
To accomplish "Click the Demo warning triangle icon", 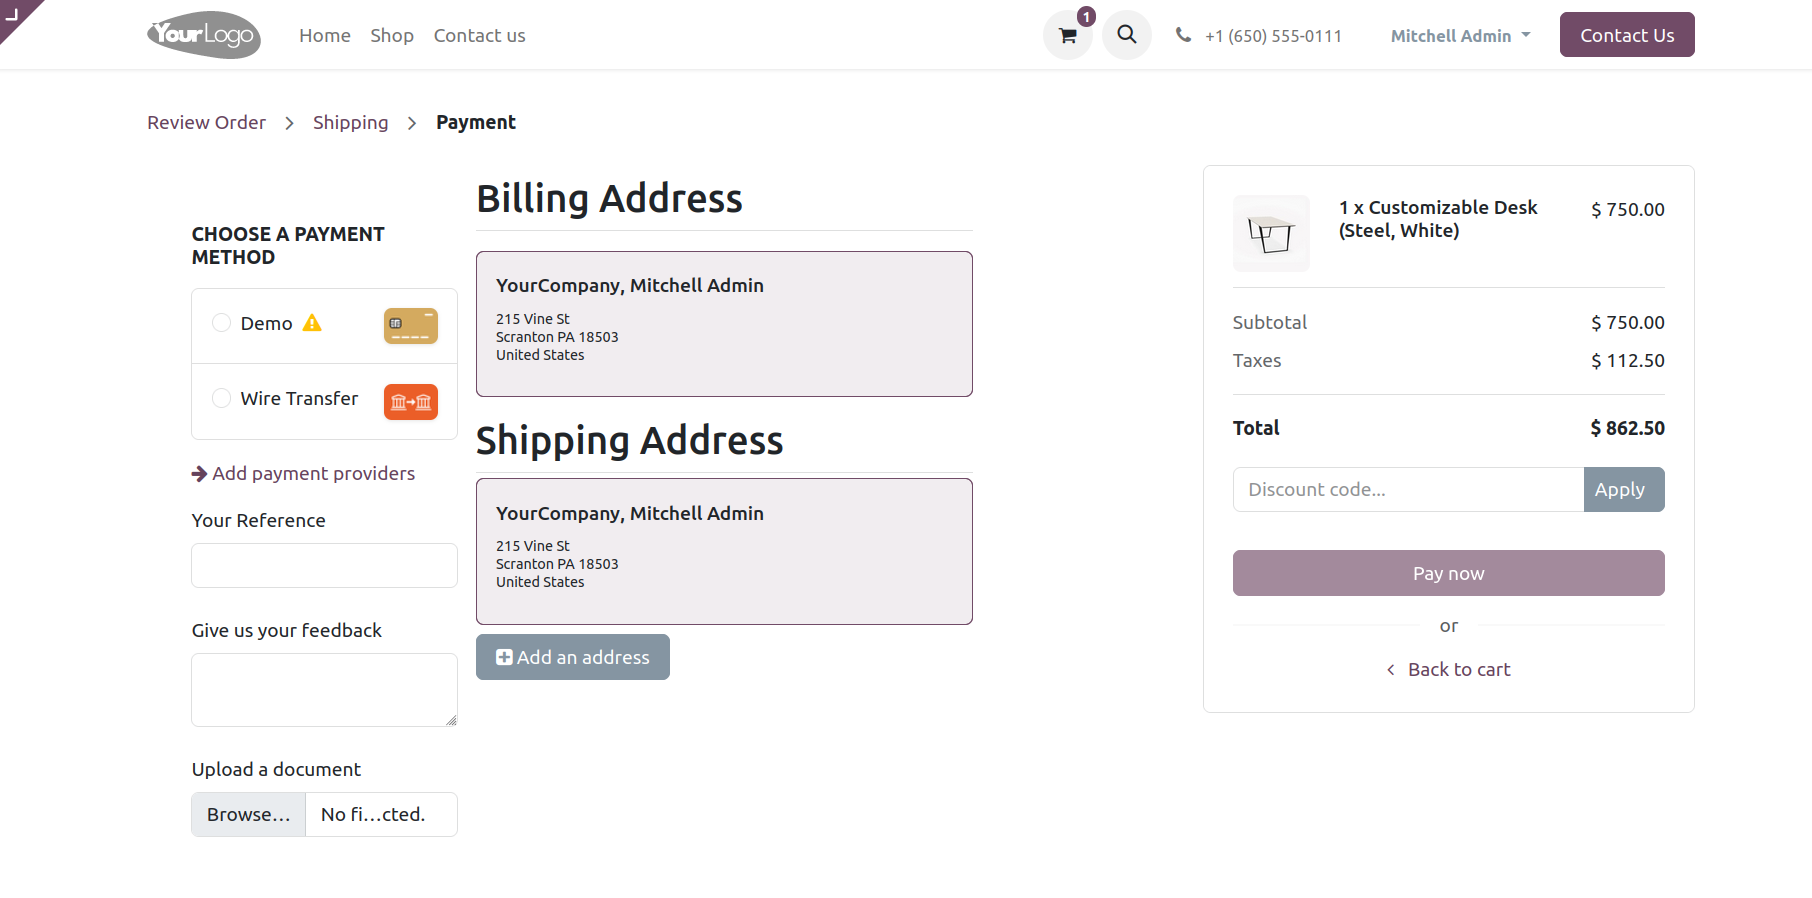I will 312,323.
